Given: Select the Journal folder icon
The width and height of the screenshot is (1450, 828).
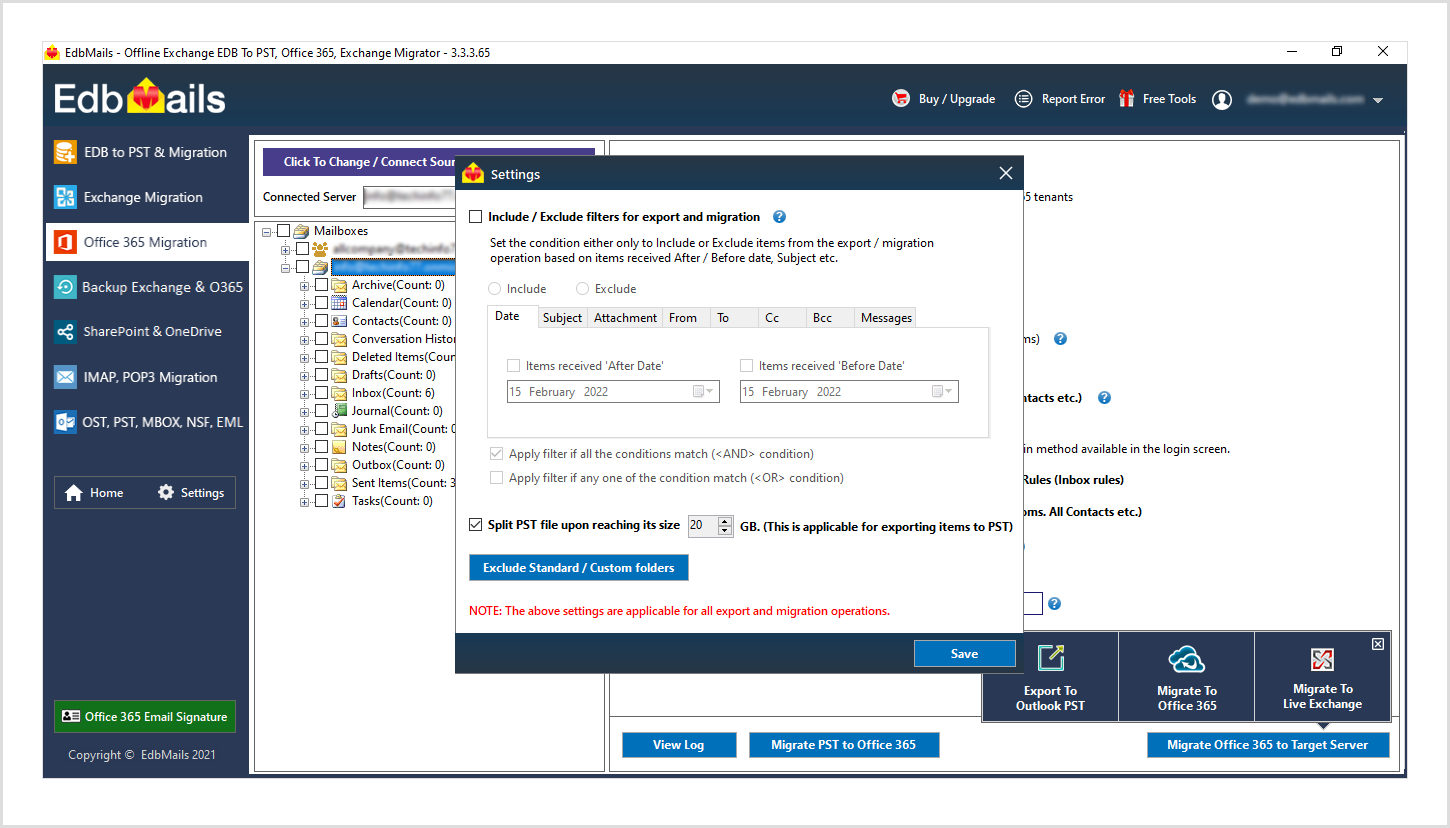Looking at the screenshot, I should click(339, 411).
